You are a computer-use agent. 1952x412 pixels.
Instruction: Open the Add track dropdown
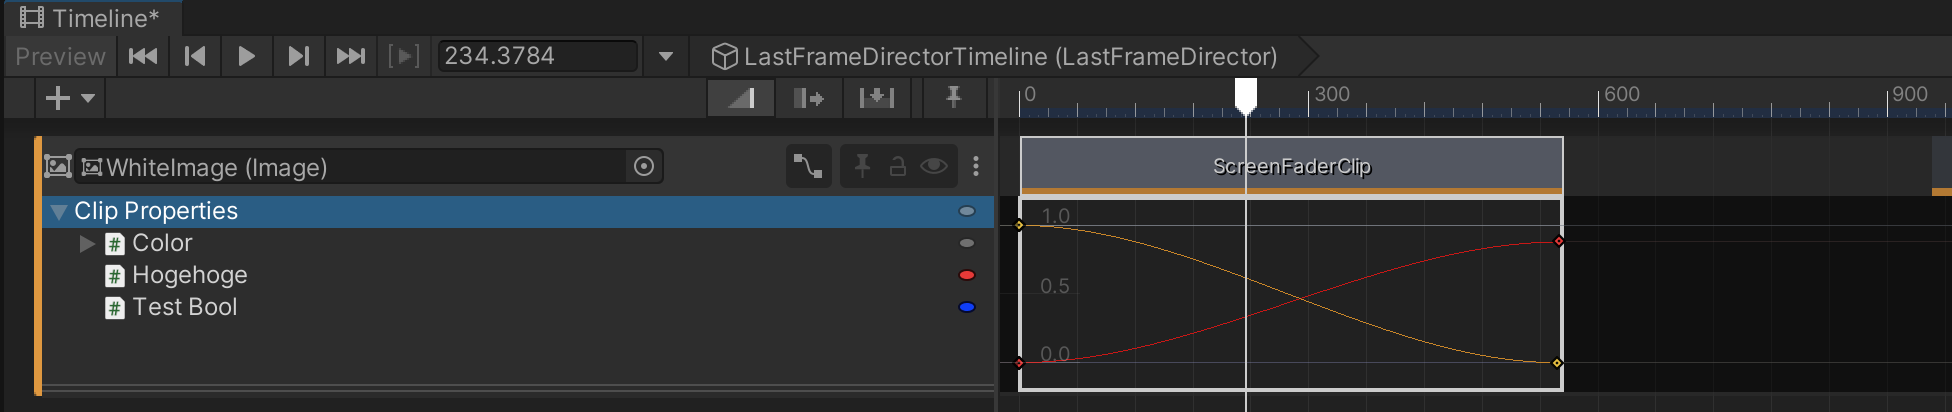(x=70, y=98)
